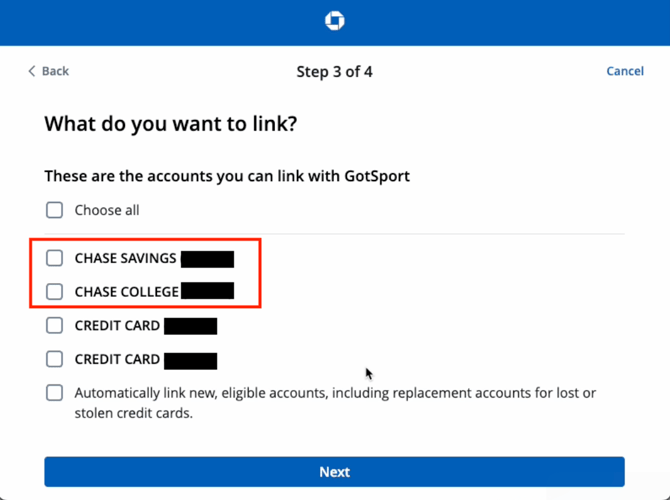The height and width of the screenshot is (500, 670).
Task: Cancel the account linking process
Action: coord(625,71)
